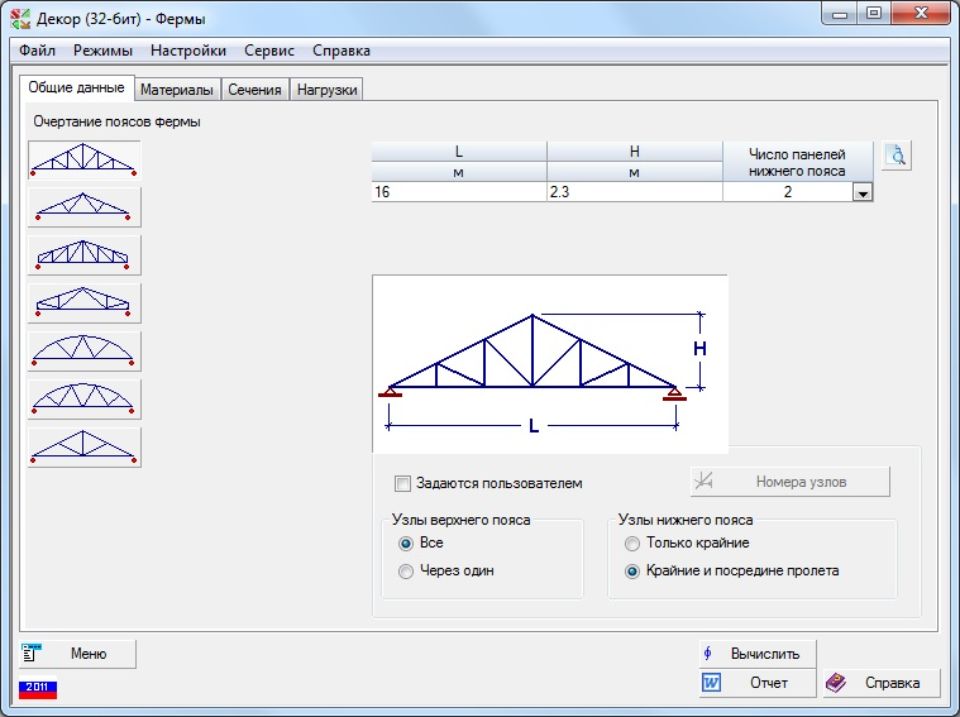
Task: Open the 'Нагрузки' tab
Action: 327,90
